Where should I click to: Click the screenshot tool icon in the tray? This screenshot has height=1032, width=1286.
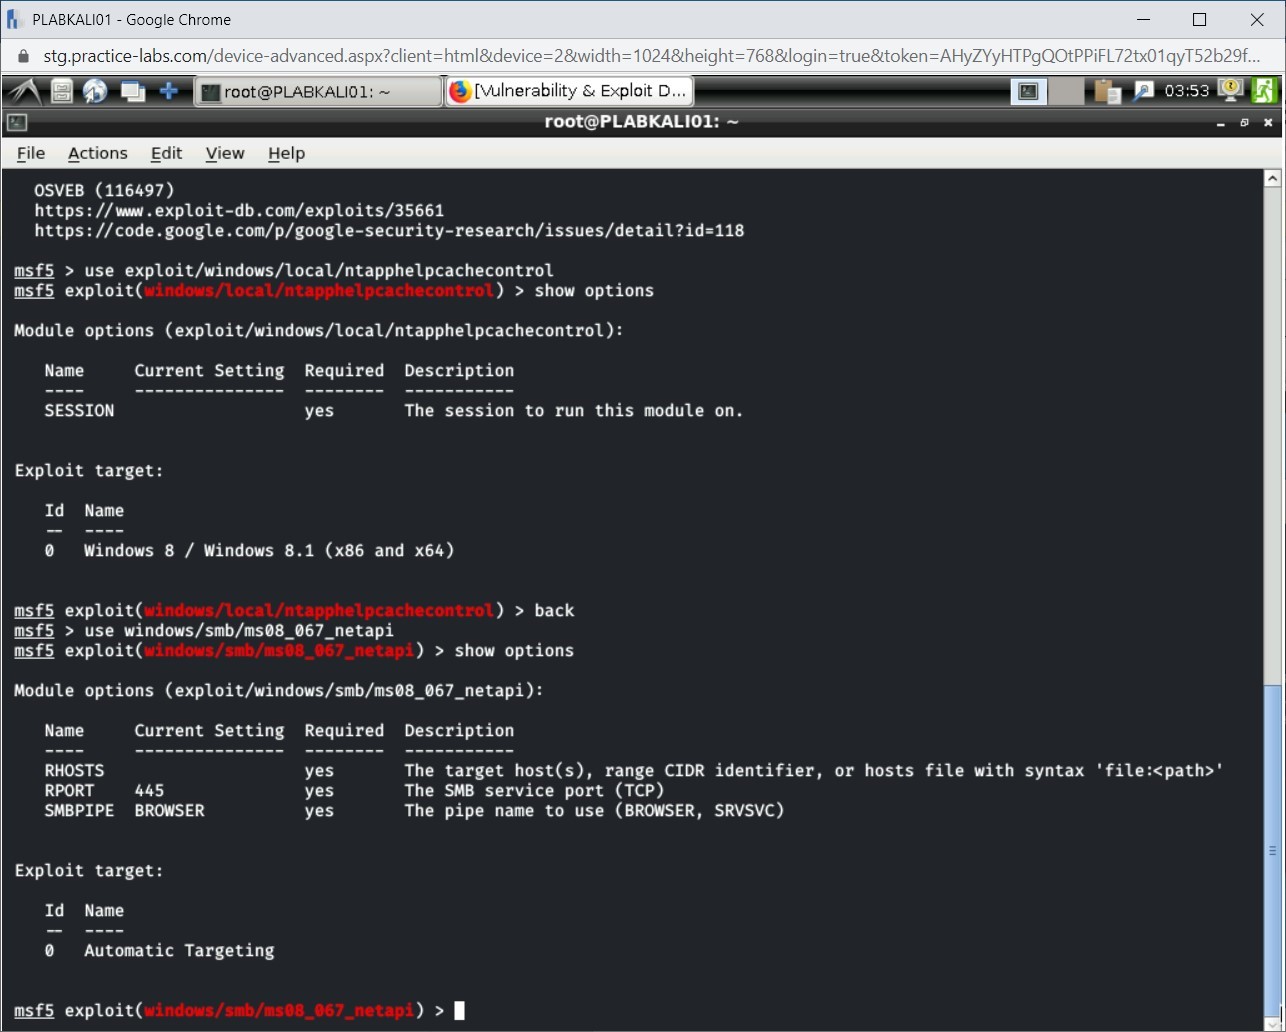1143,90
